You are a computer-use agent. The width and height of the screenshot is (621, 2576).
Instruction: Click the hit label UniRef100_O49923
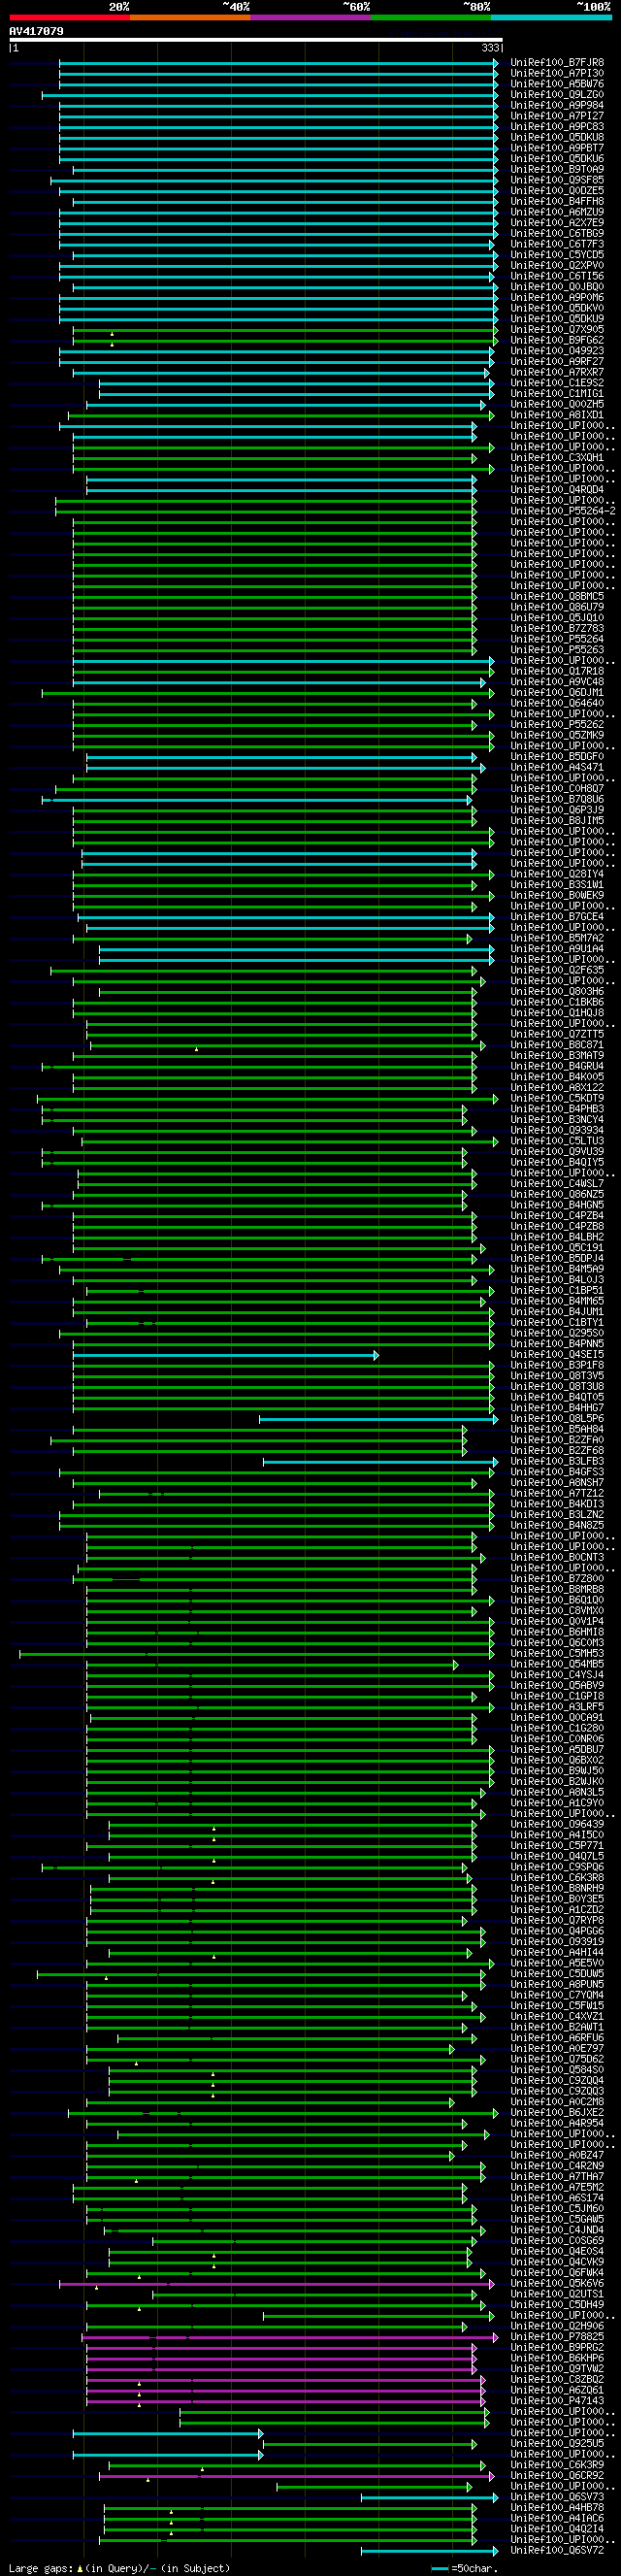coord(557,351)
